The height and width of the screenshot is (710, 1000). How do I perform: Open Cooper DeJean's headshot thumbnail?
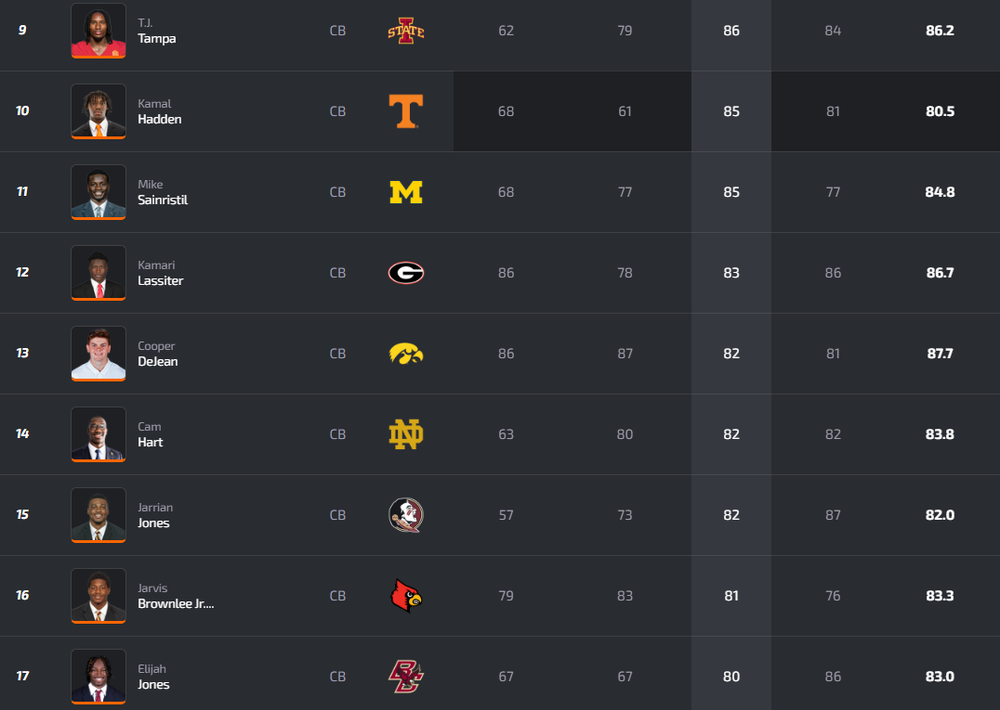click(x=98, y=353)
